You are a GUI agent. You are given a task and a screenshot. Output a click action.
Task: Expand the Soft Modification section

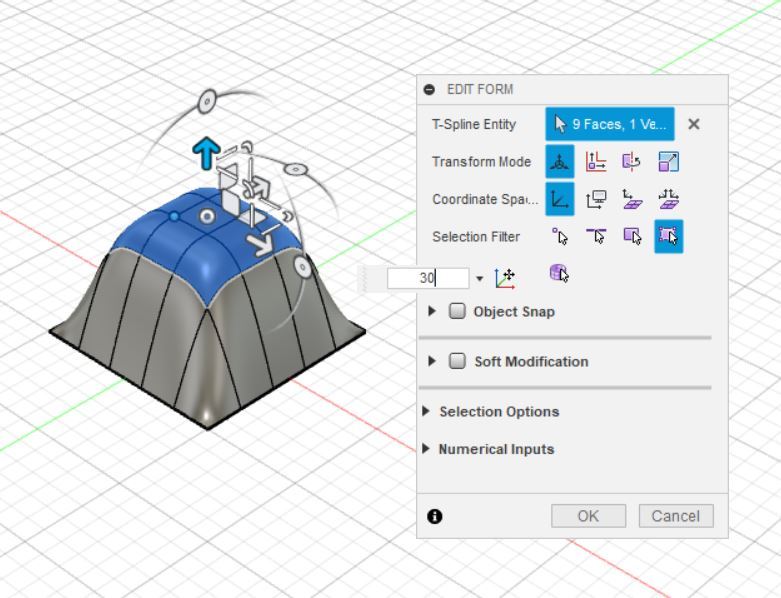(432, 361)
